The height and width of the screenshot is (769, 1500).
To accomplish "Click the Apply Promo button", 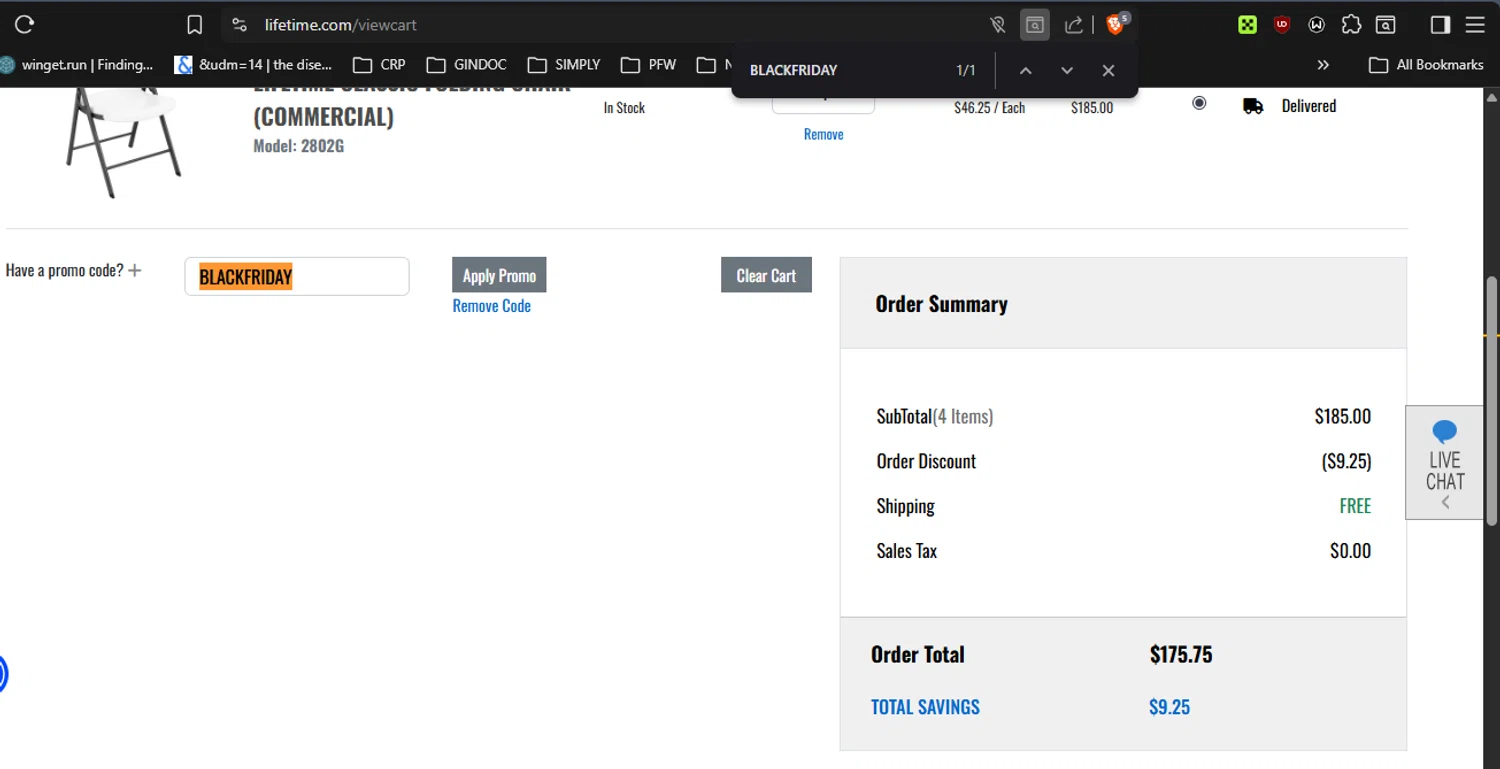I will tap(499, 275).
